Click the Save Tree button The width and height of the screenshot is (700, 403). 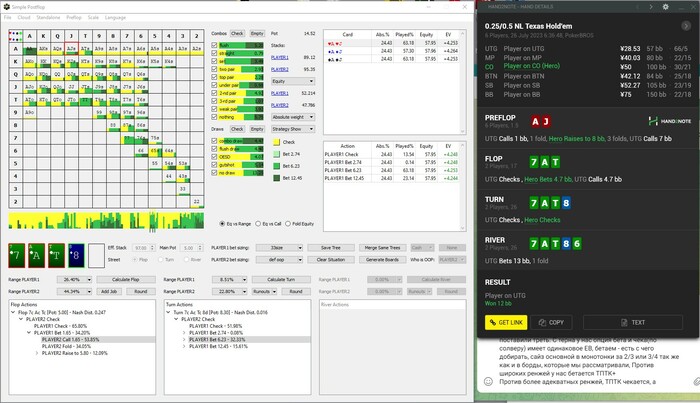[330, 248]
